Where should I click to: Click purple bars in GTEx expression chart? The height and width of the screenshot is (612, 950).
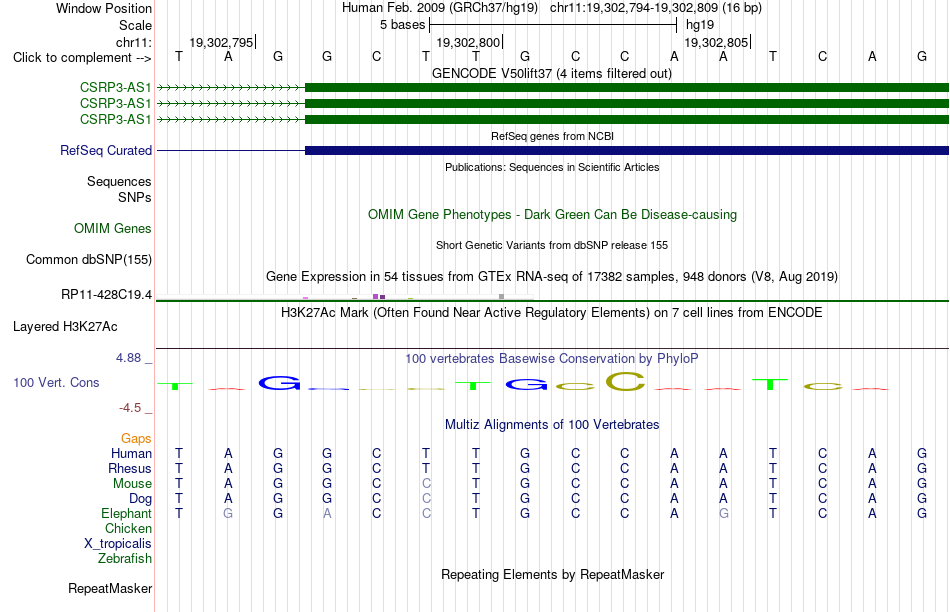(x=379, y=296)
